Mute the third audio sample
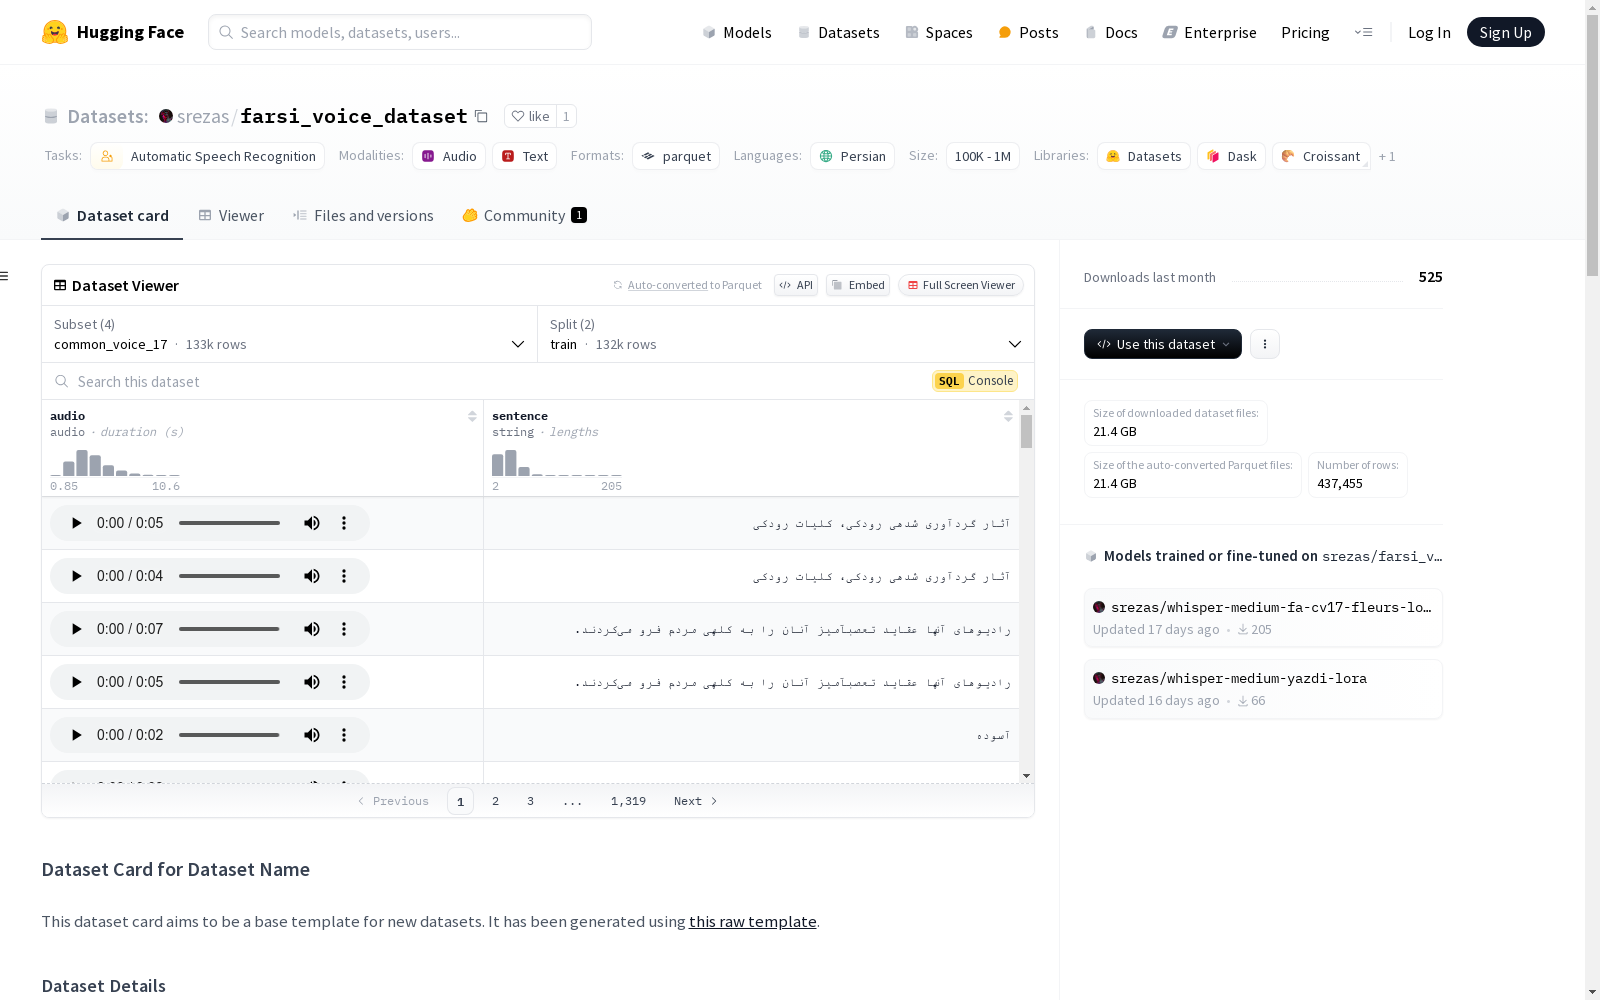The width and height of the screenshot is (1600, 1000). point(311,628)
